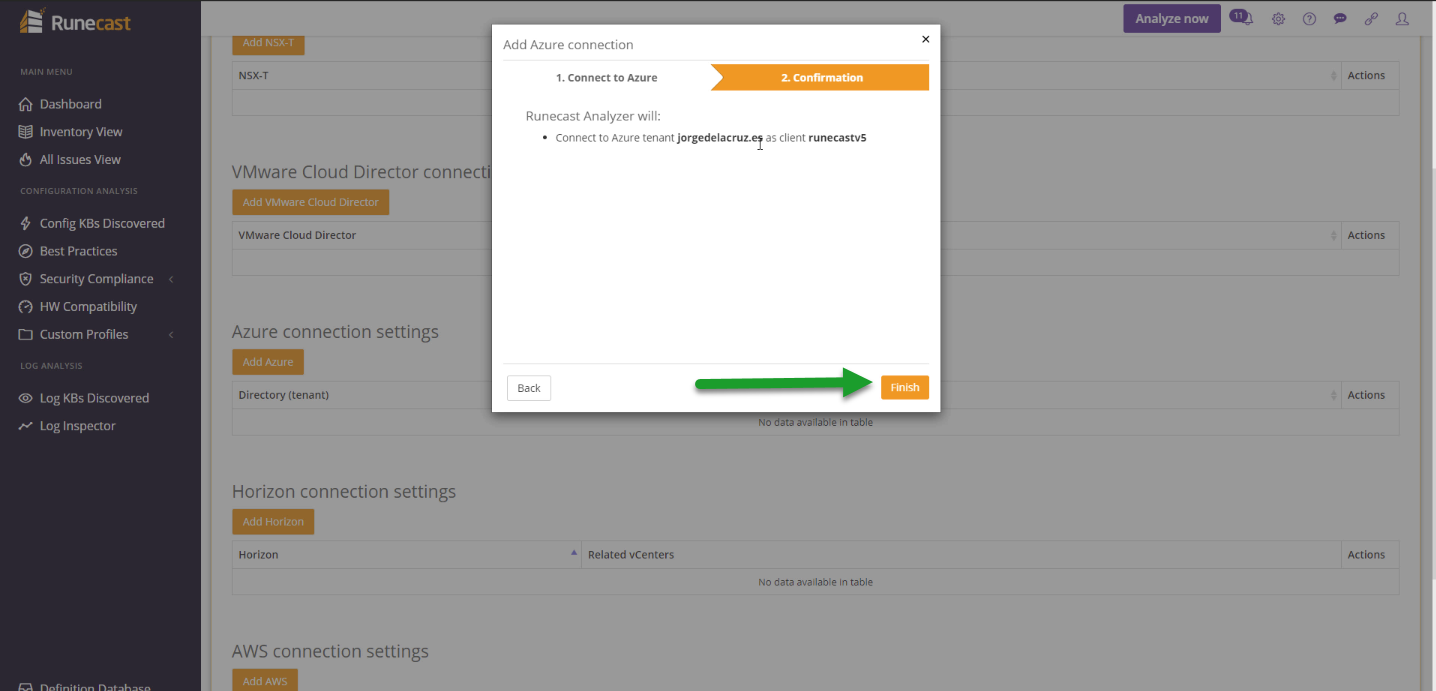
Task: Open Config KBs Discovered
Action: point(102,223)
